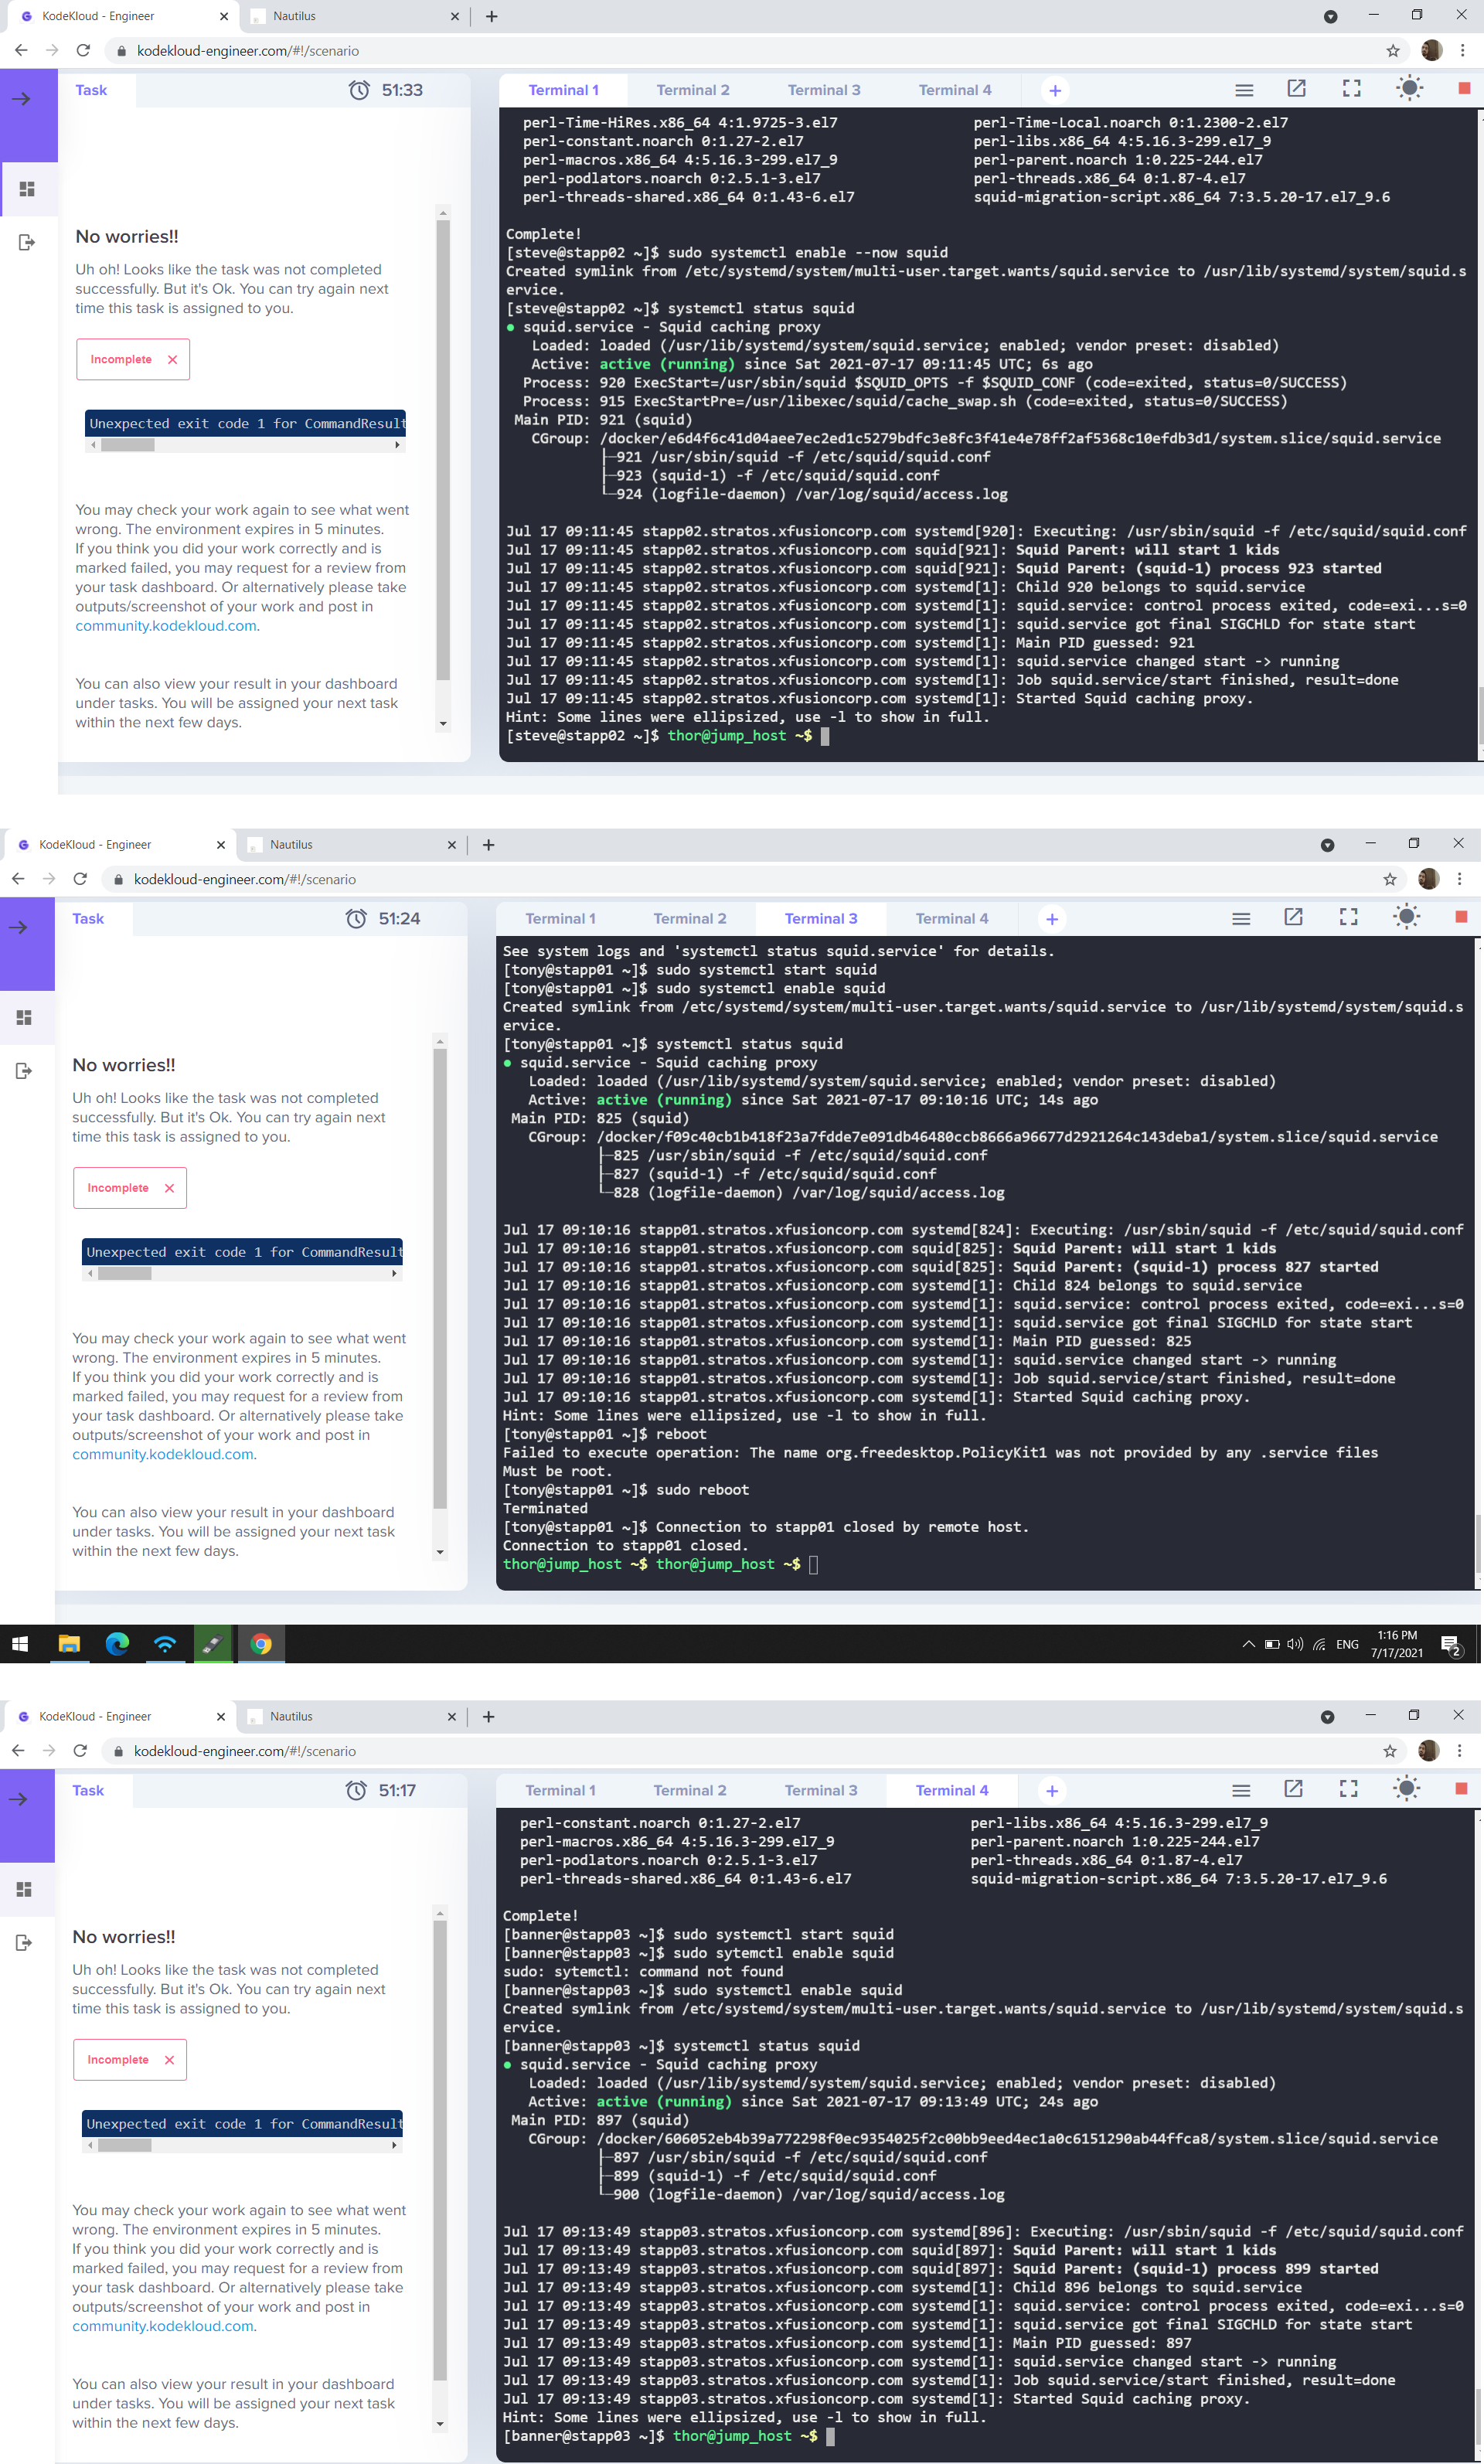
Task: Click hamburger menu icon in 51:17 terminal toolbar
Action: 1241,1790
